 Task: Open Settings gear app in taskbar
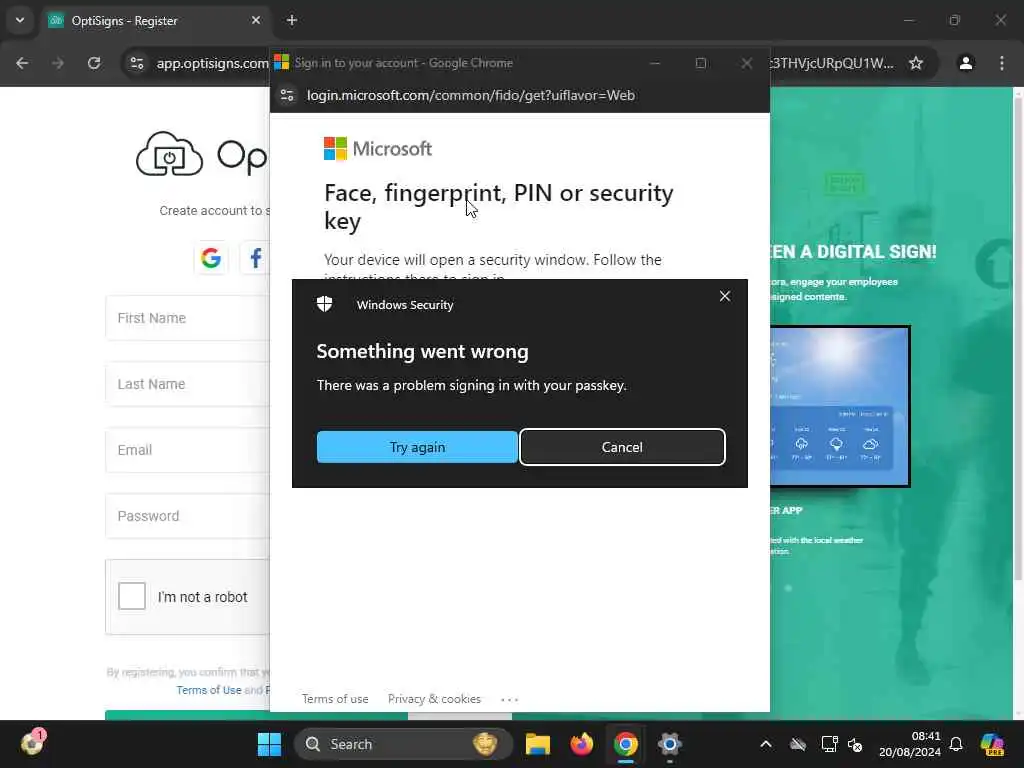[x=669, y=744]
